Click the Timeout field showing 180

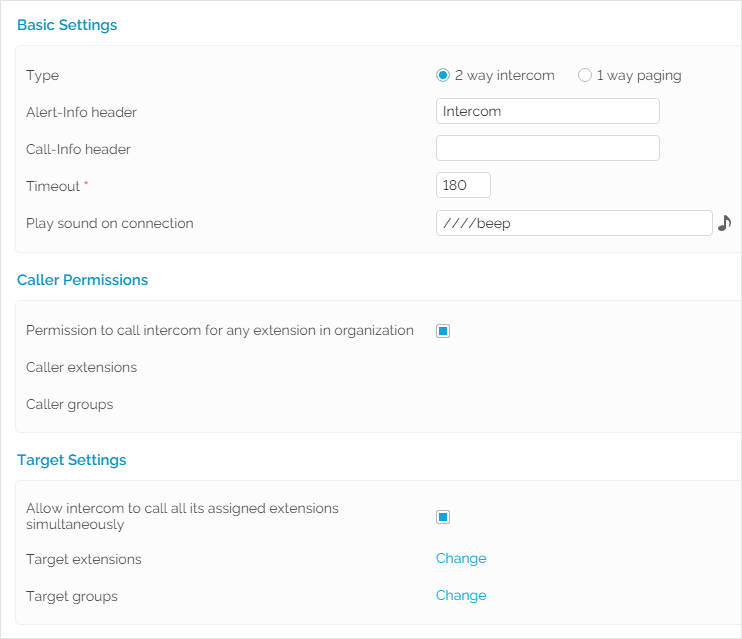[x=463, y=185]
